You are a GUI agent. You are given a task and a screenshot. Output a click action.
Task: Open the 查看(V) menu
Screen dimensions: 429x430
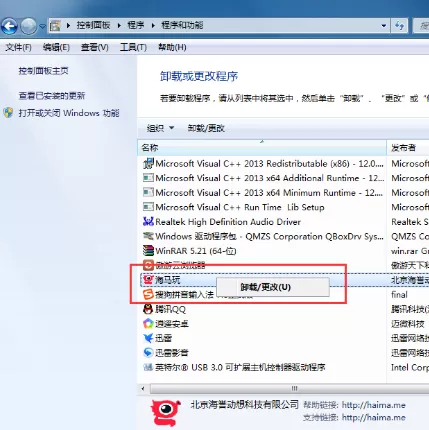pos(95,47)
